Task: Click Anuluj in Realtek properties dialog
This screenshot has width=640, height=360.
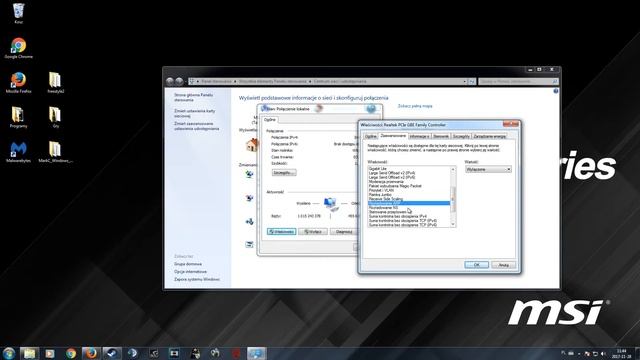Action: click(503, 265)
